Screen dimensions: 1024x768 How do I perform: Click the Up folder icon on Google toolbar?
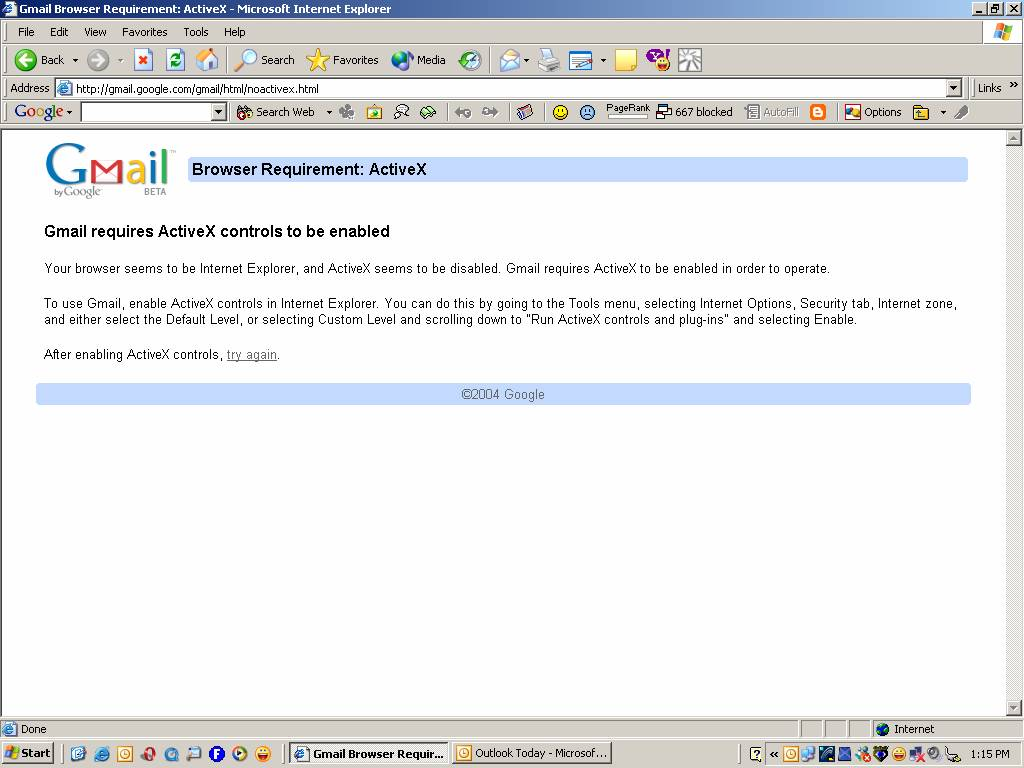pyautogui.click(x=921, y=112)
